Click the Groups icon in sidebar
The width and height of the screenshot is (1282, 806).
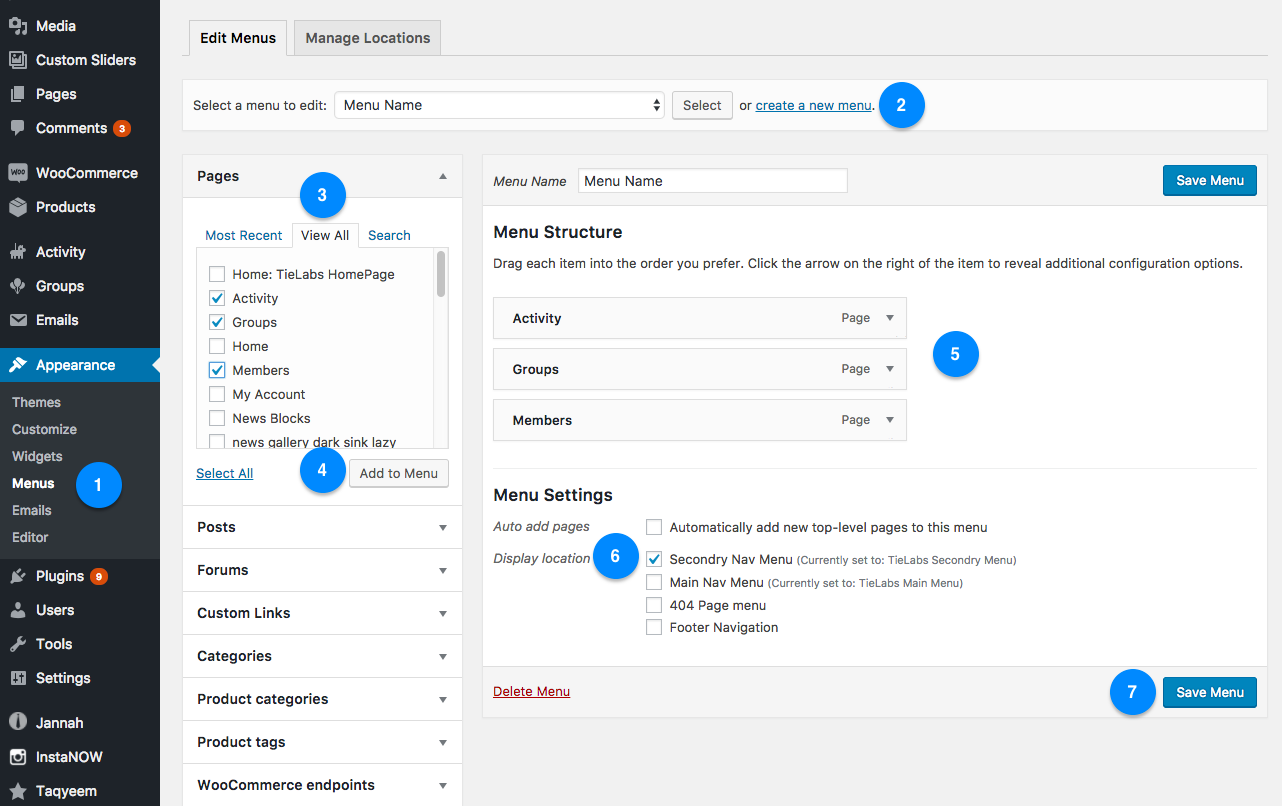click(17, 286)
